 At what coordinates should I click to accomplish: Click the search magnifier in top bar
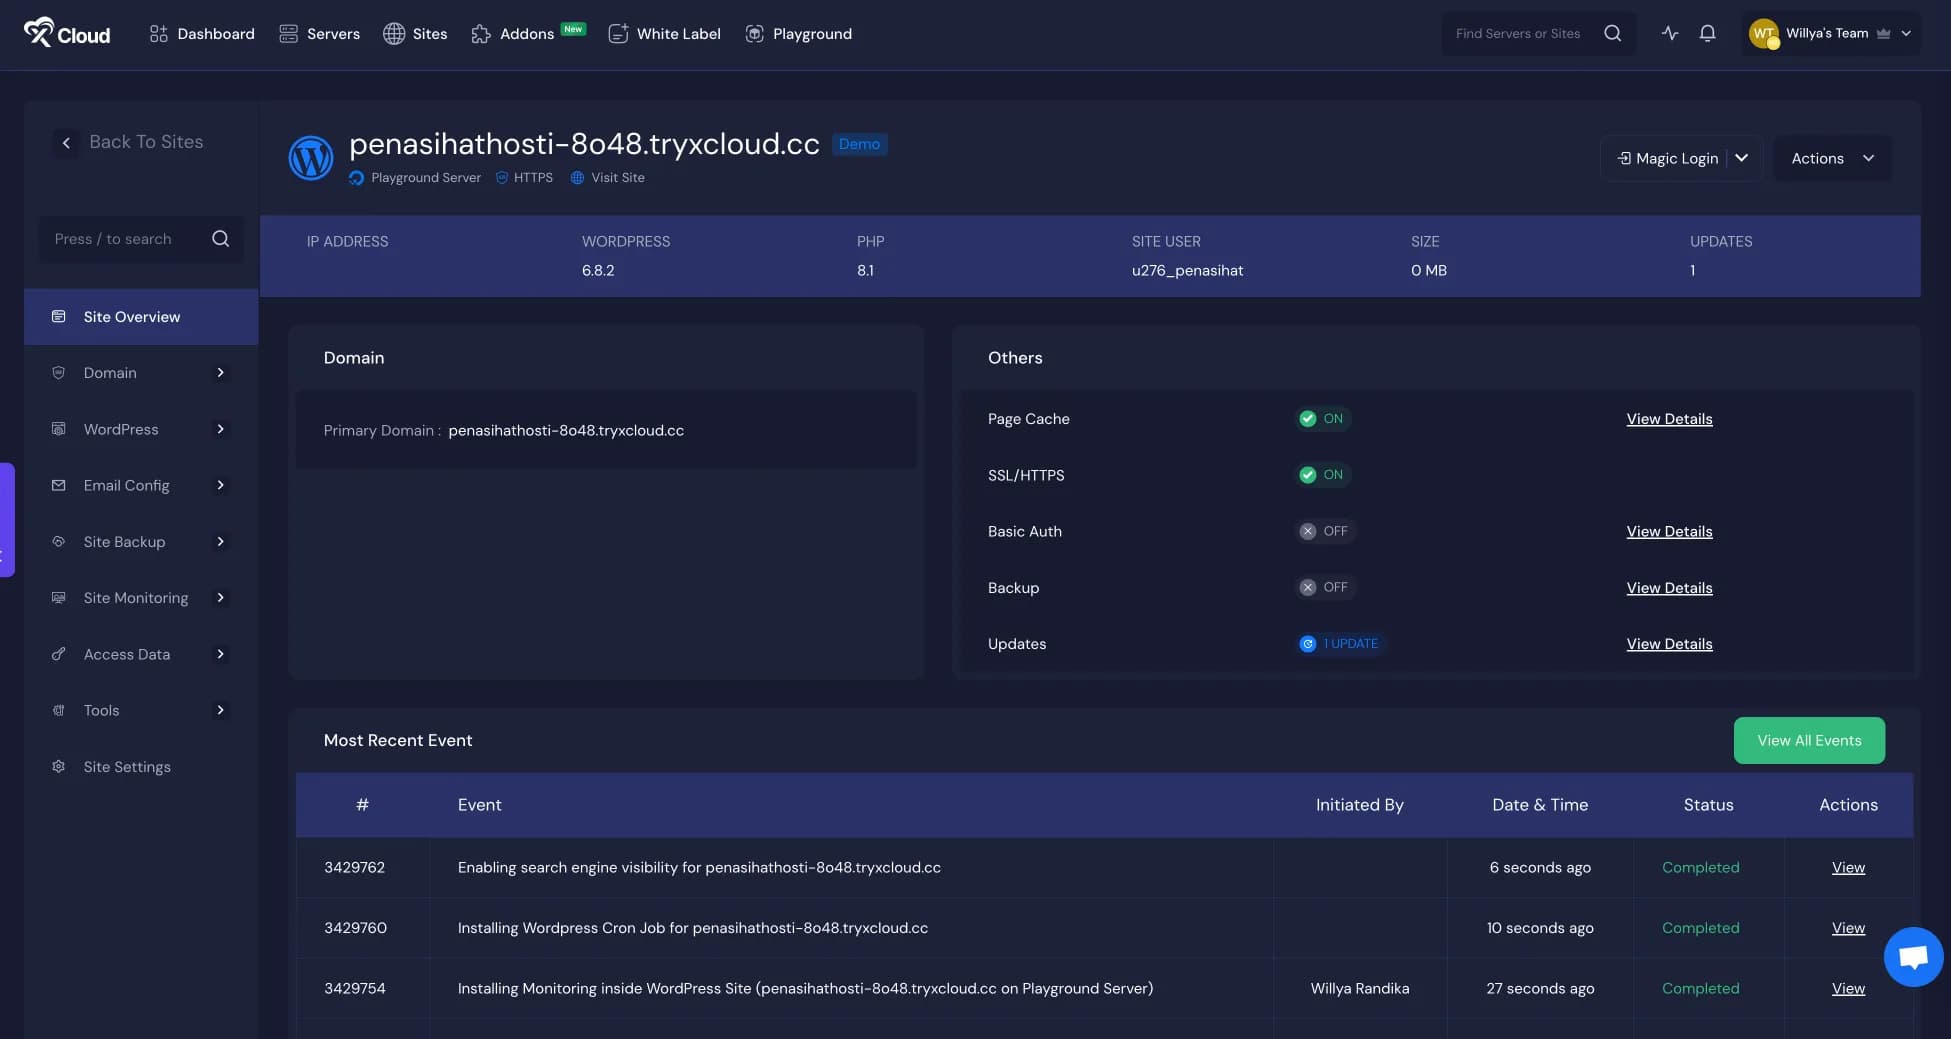click(x=1612, y=33)
